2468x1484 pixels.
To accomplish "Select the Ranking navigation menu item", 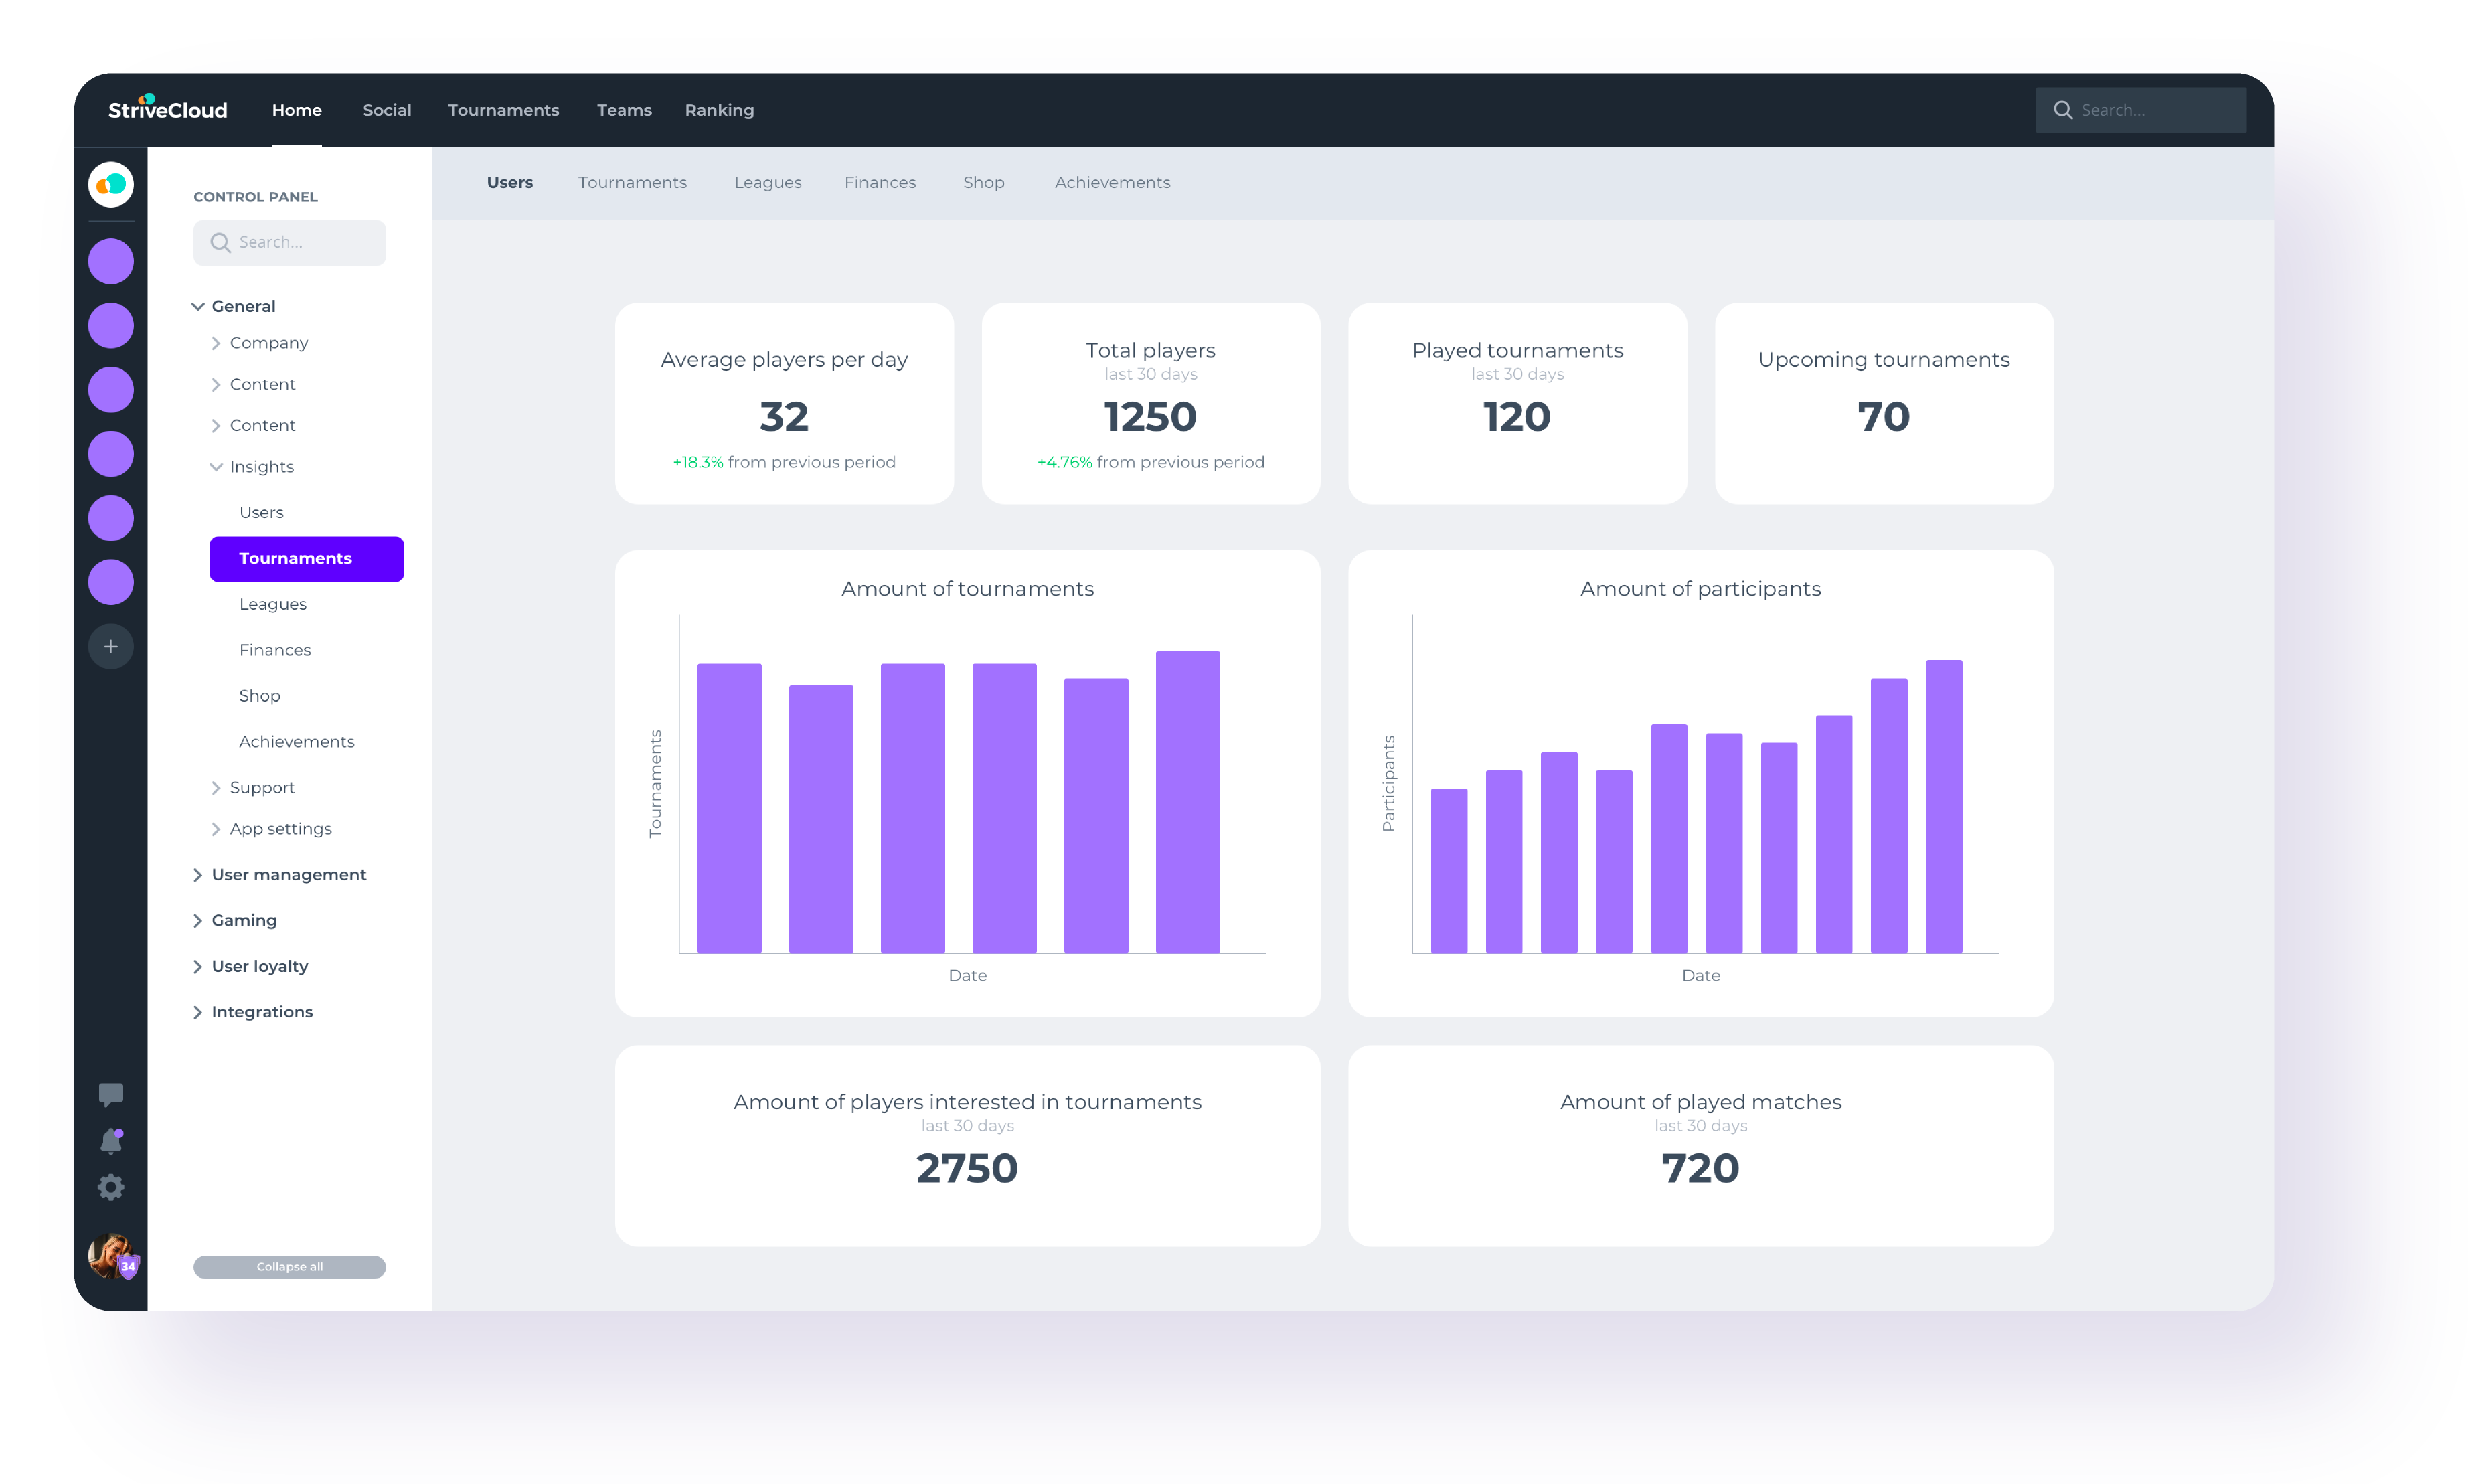I will (719, 109).
